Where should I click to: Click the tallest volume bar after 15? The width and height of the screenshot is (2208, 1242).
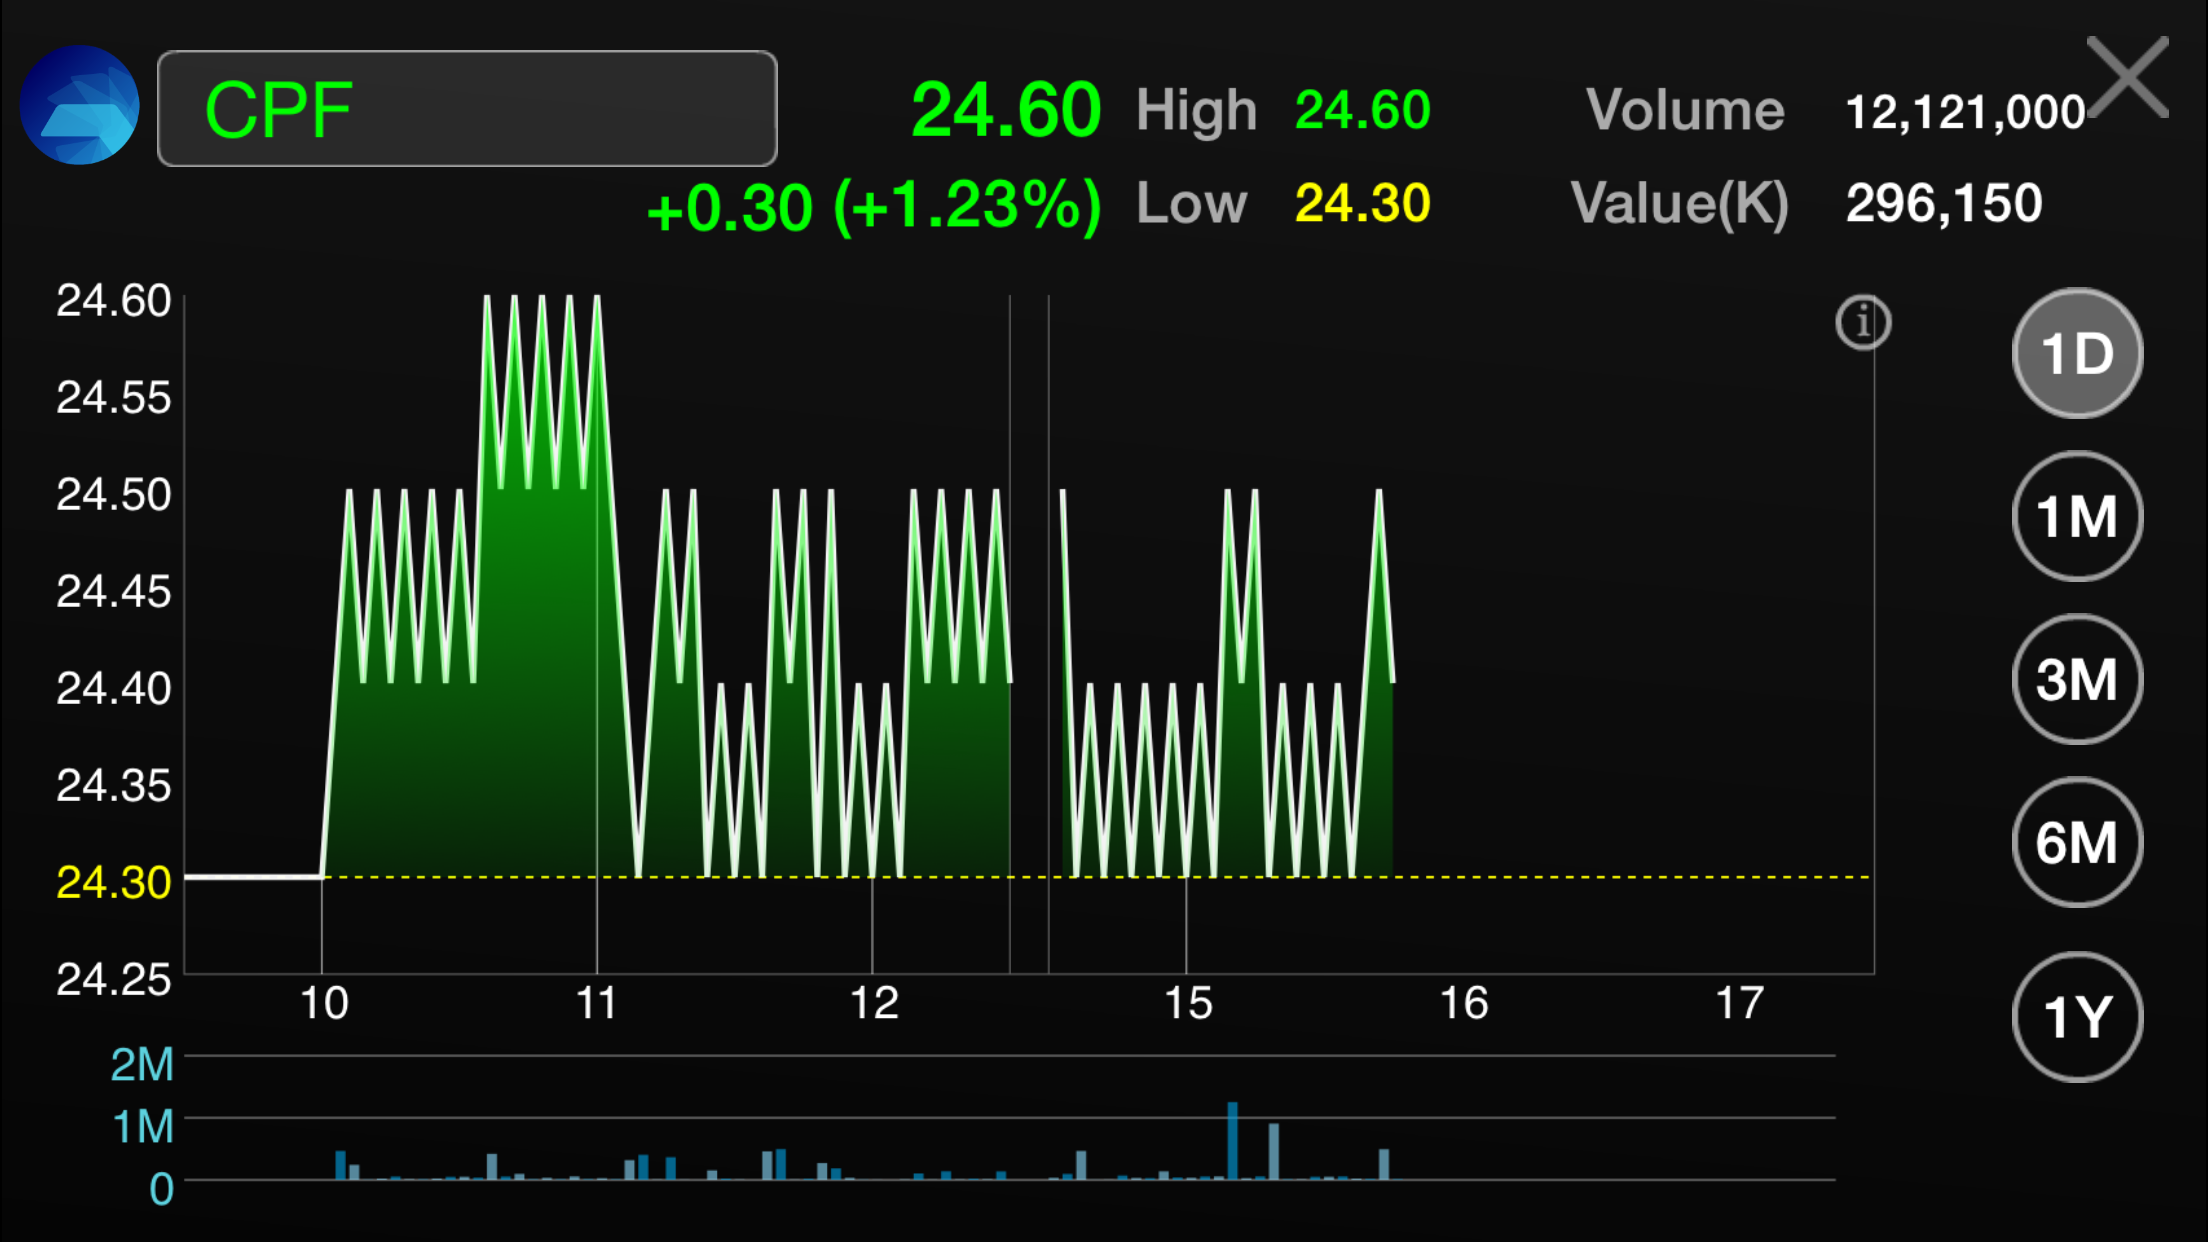[1232, 1140]
